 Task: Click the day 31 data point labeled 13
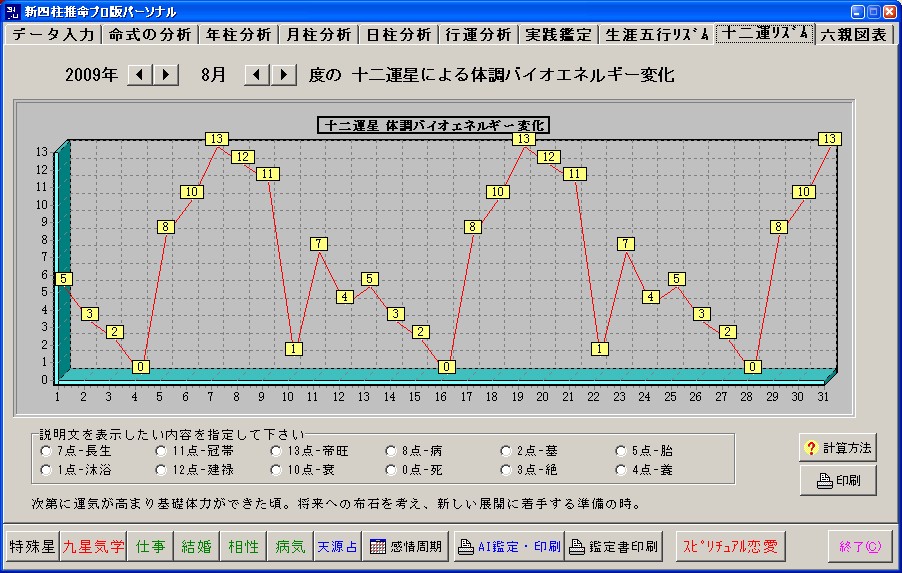pyautogui.click(x=830, y=139)
